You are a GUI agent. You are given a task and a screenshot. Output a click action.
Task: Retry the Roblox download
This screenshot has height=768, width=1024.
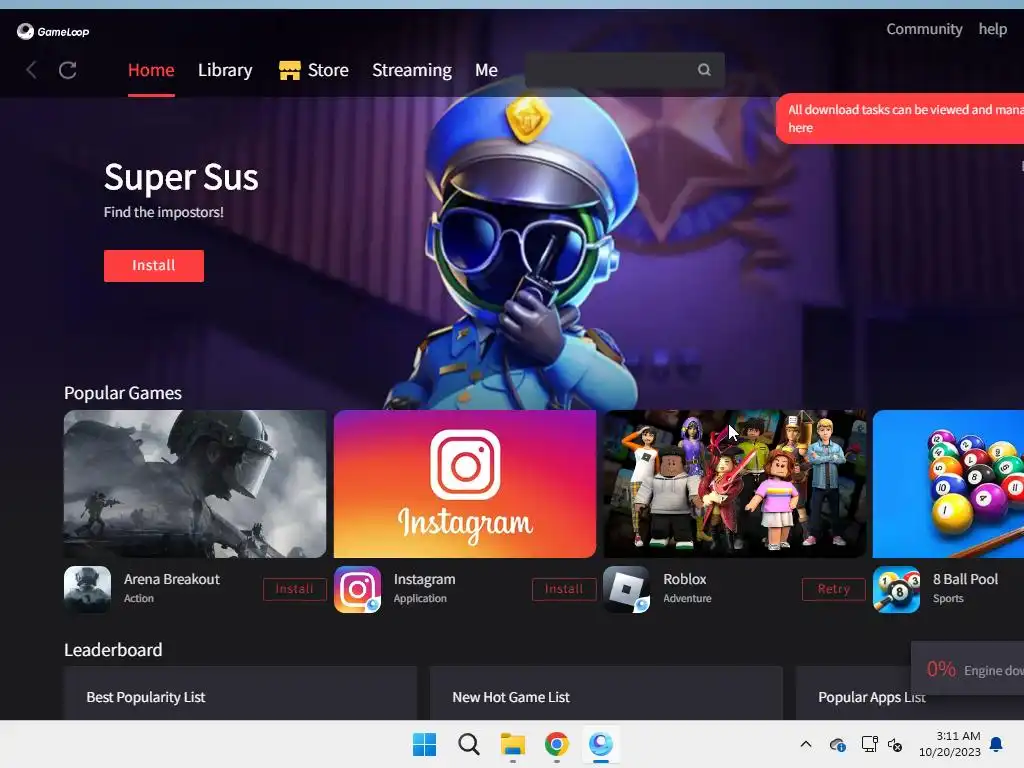pyautogui.click(x=834, y=589)
